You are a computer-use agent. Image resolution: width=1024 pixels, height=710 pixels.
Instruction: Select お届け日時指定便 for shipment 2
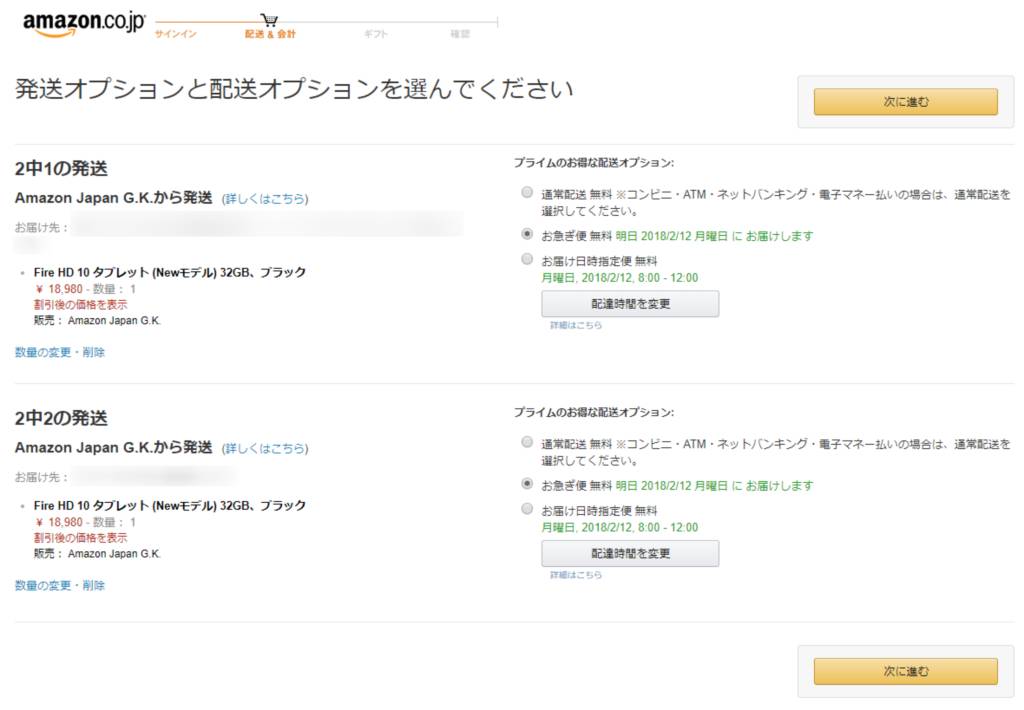tap(527, 509)
